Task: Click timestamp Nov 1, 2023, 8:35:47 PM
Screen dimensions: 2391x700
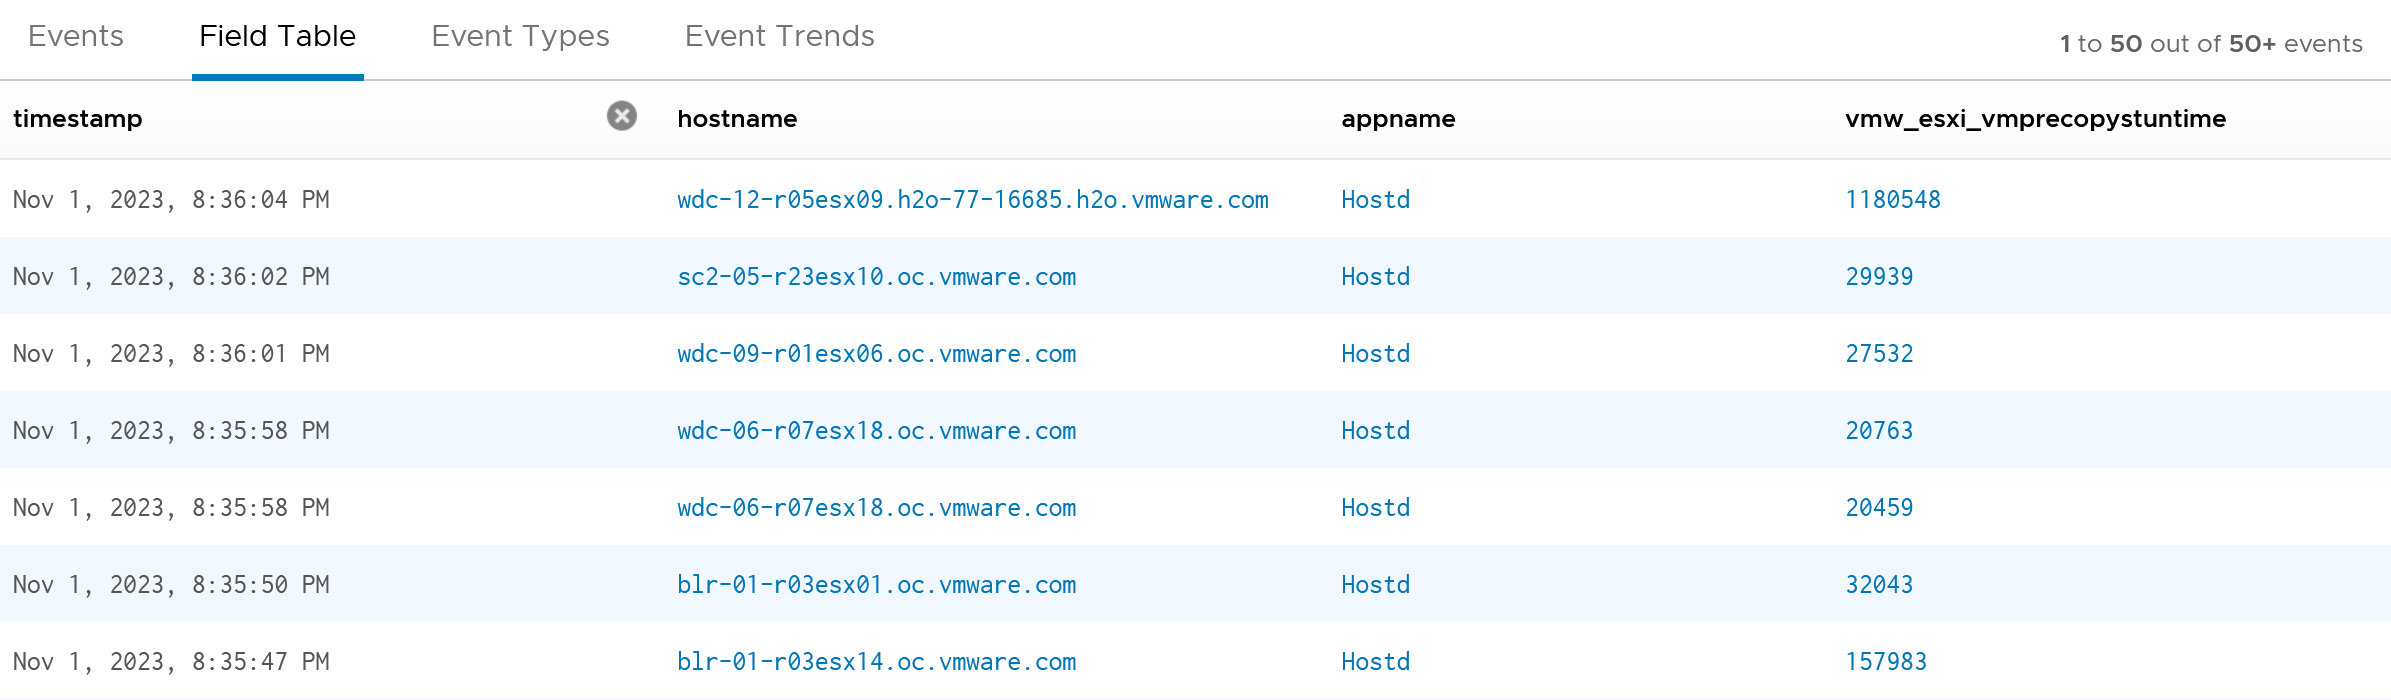Action: pyautogui.click(x=171, y=662)
